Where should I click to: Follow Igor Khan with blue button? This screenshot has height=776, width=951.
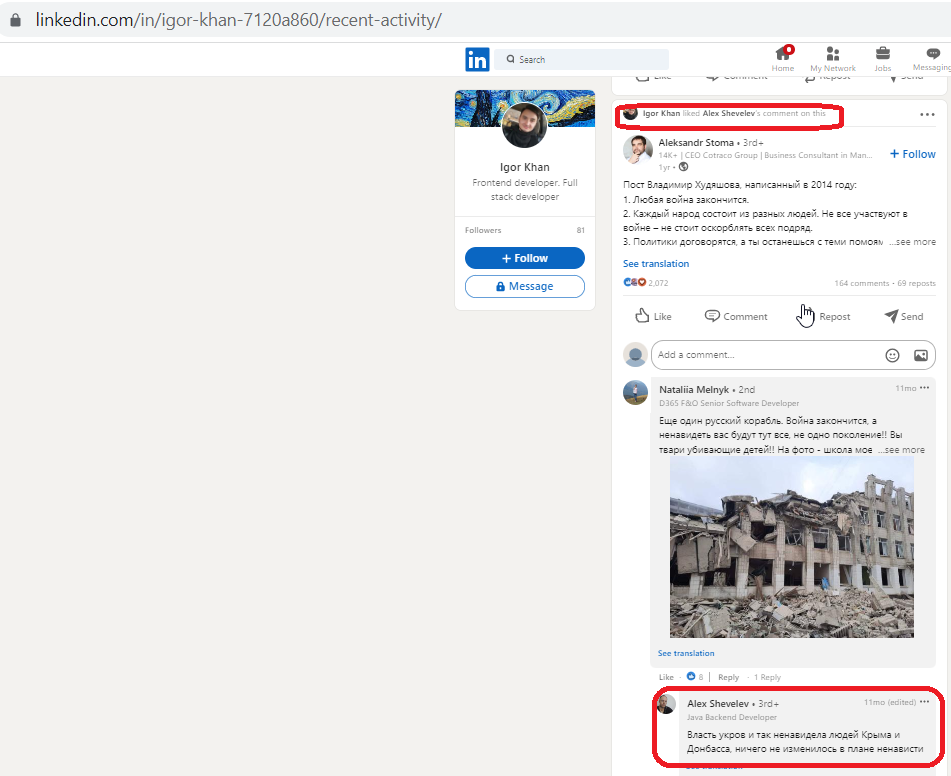[525, 258]
